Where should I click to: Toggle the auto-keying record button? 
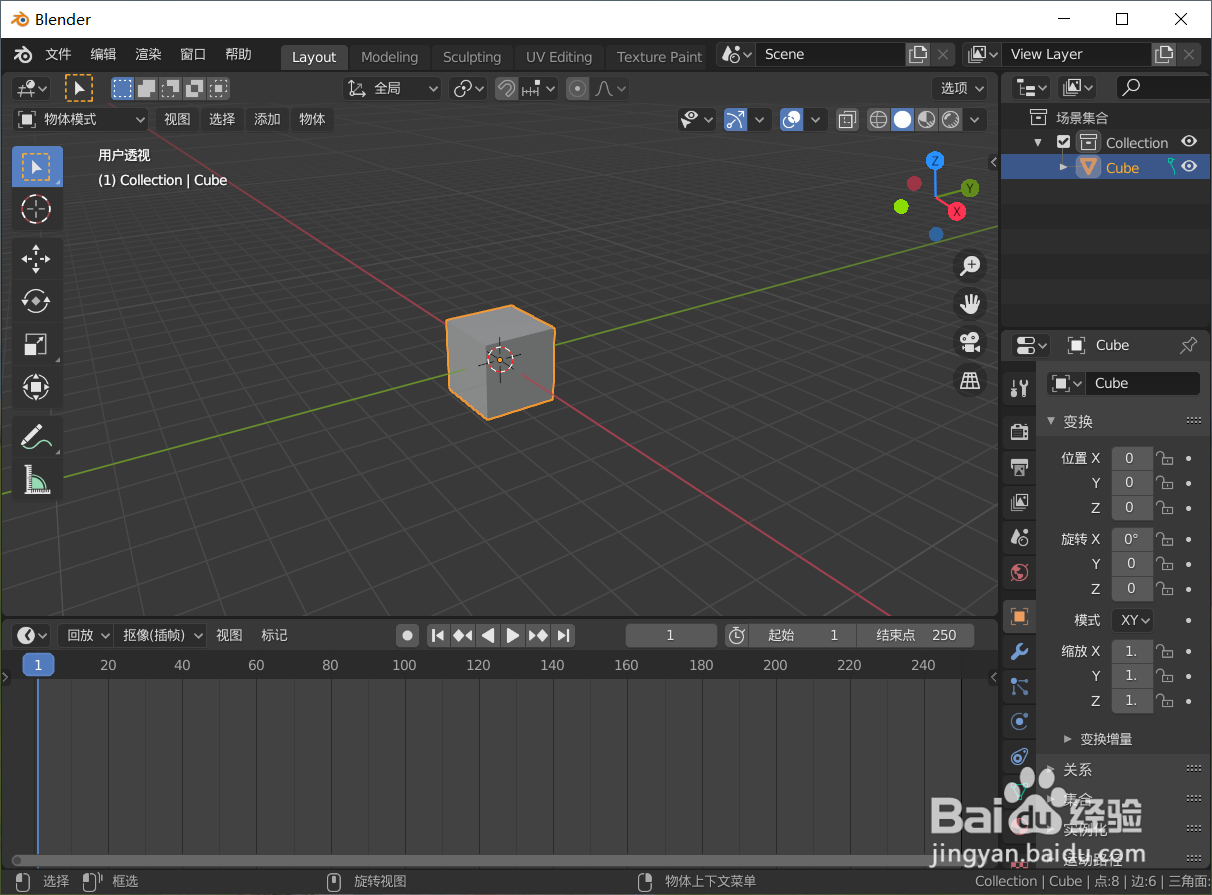407,635
